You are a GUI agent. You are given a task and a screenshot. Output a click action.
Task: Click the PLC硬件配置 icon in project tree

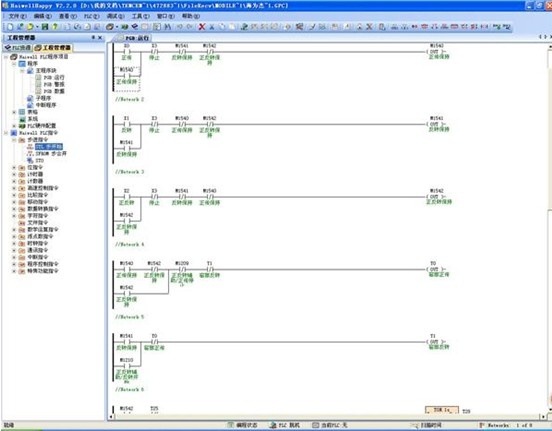tap(22, 126)
